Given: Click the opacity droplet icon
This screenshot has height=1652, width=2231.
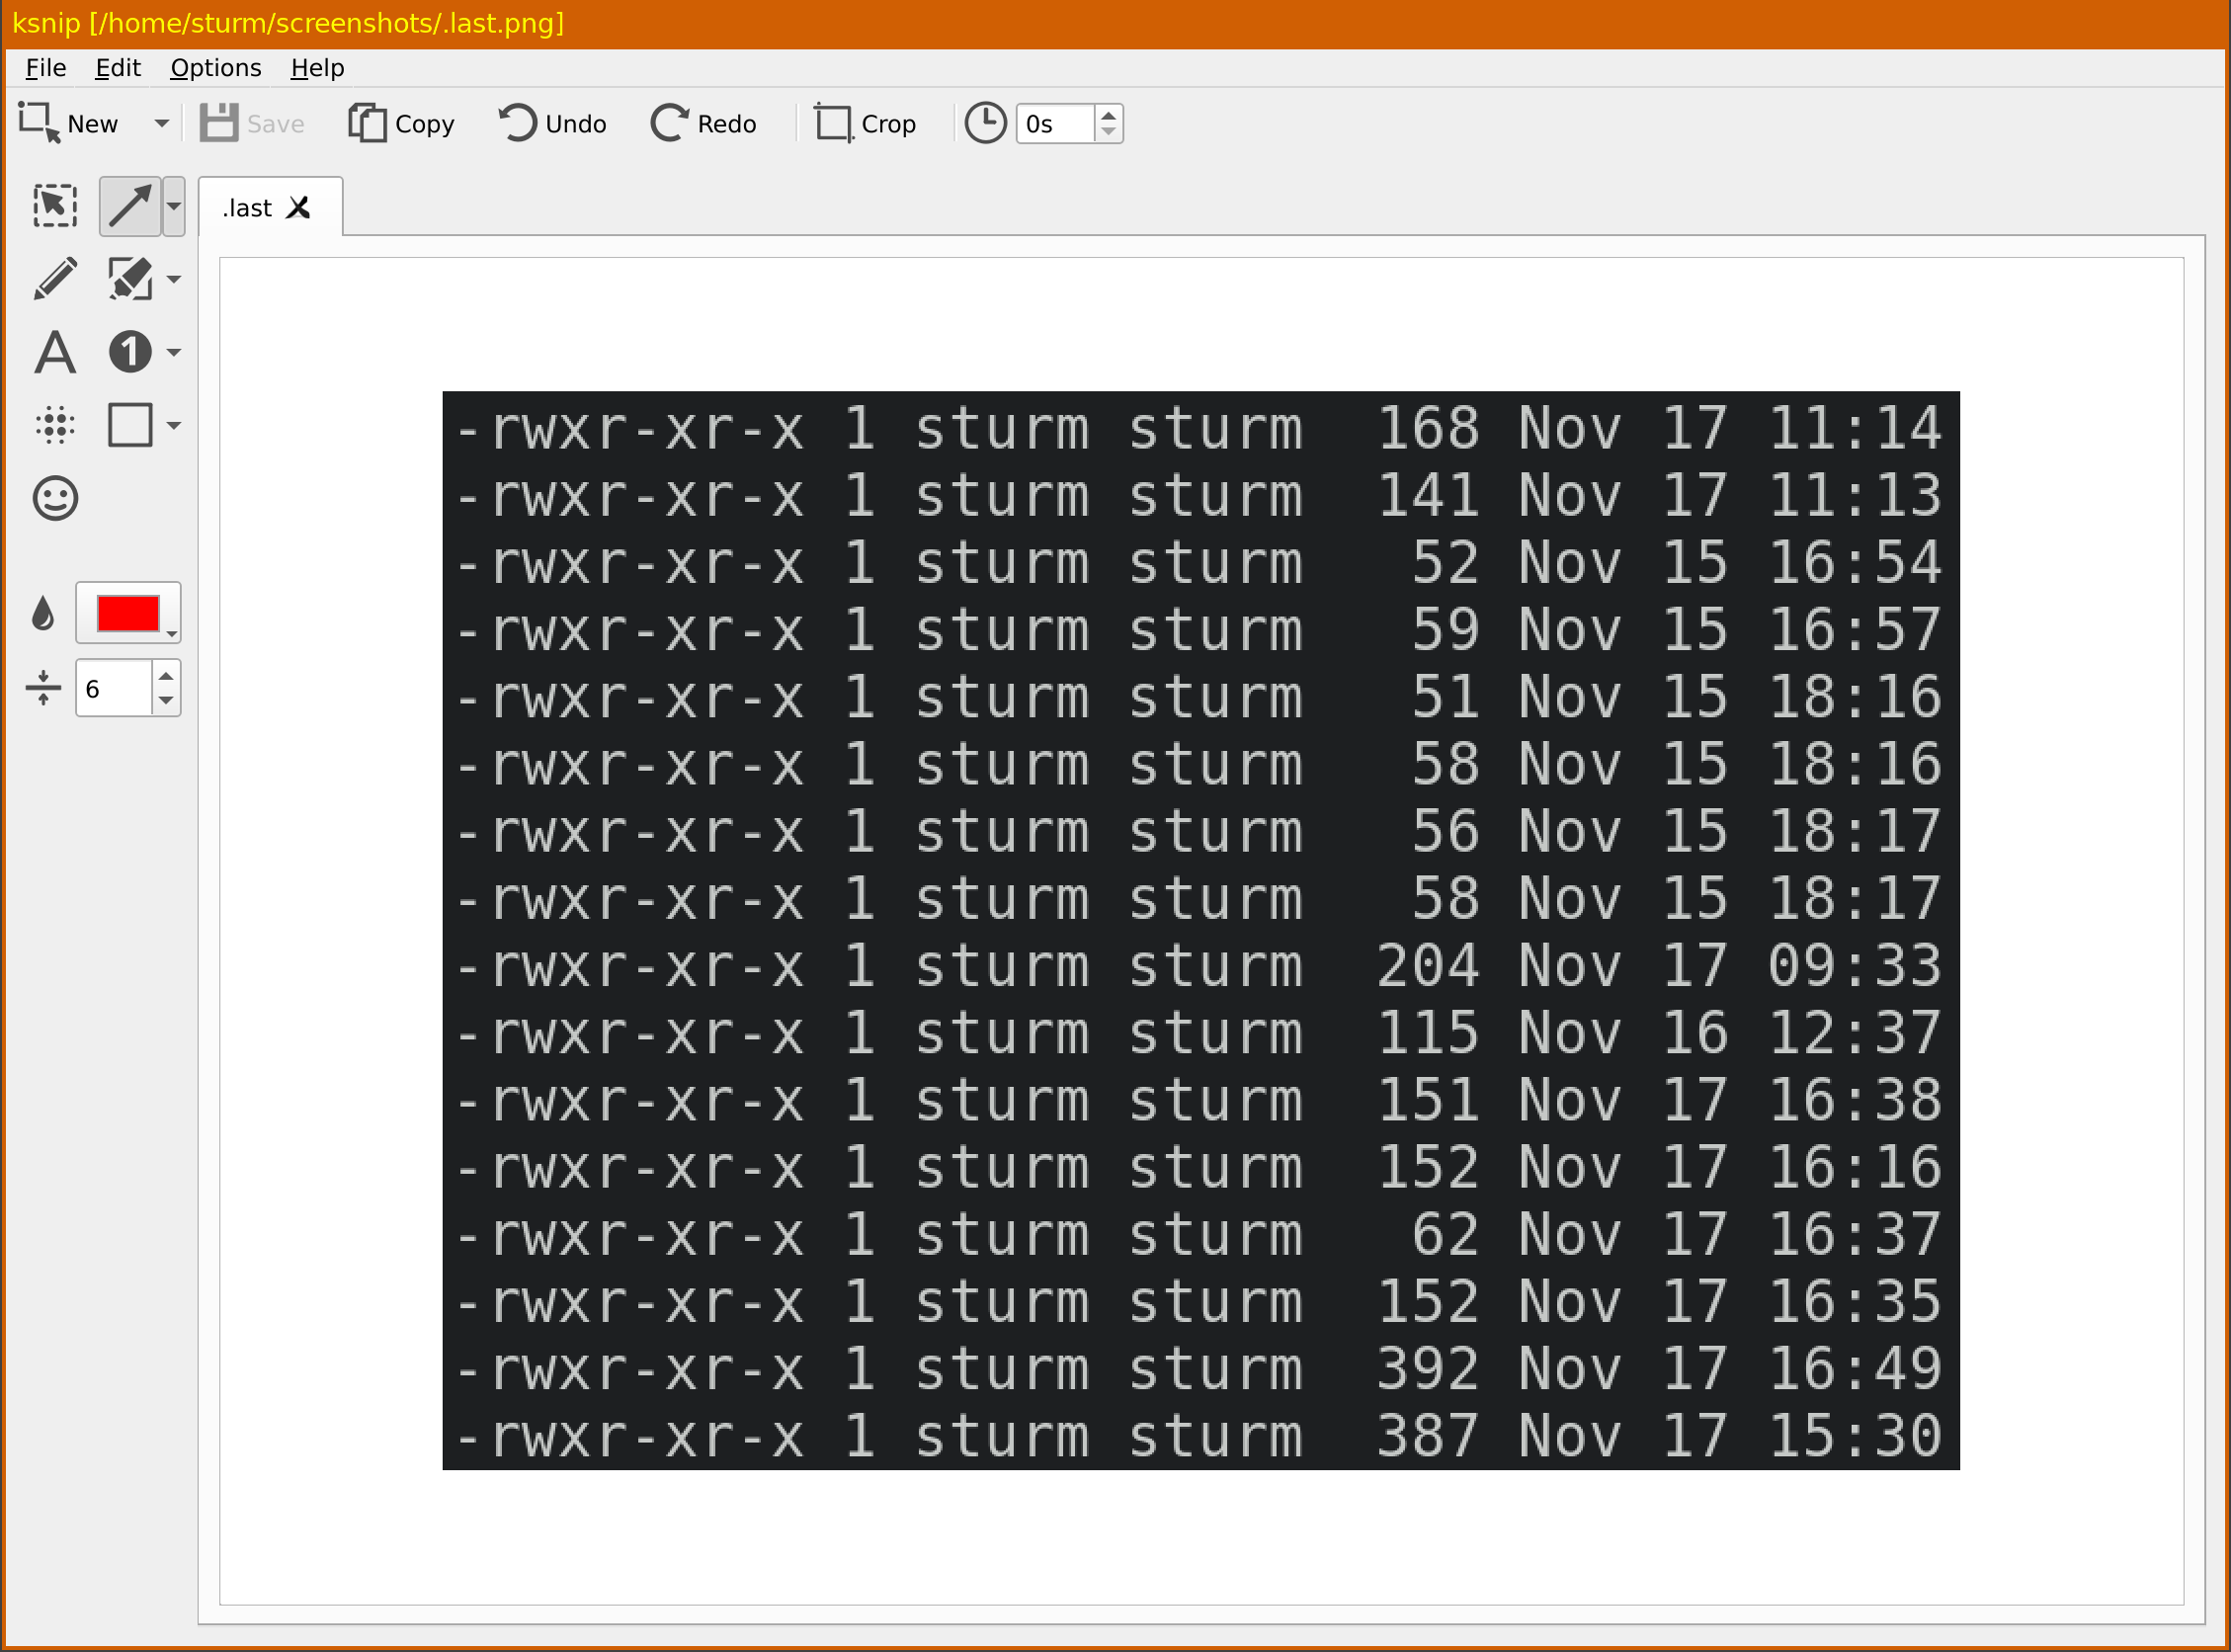Looking at the screenshot, I should click(43, 613).
